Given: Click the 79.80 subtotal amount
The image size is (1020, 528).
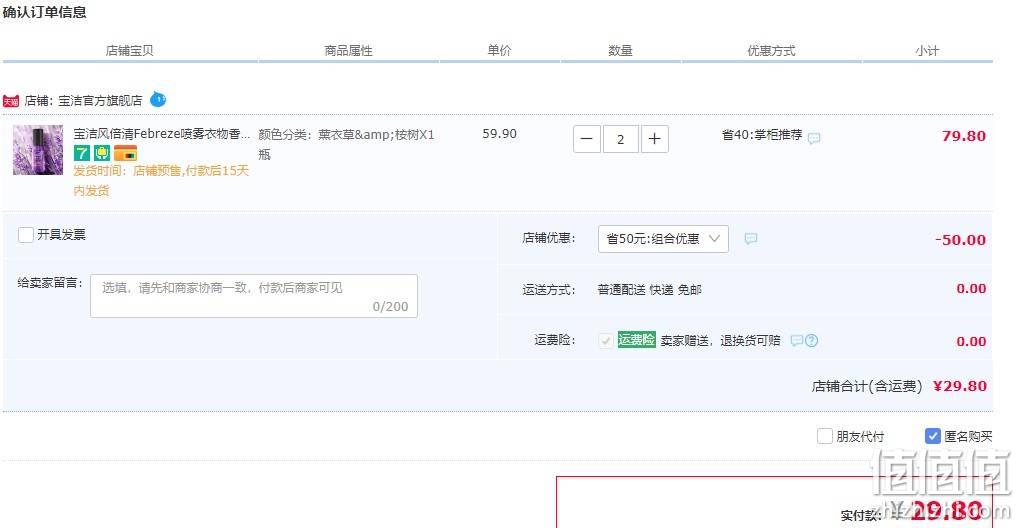Looking at the screenshot, I should click(963, 136).
